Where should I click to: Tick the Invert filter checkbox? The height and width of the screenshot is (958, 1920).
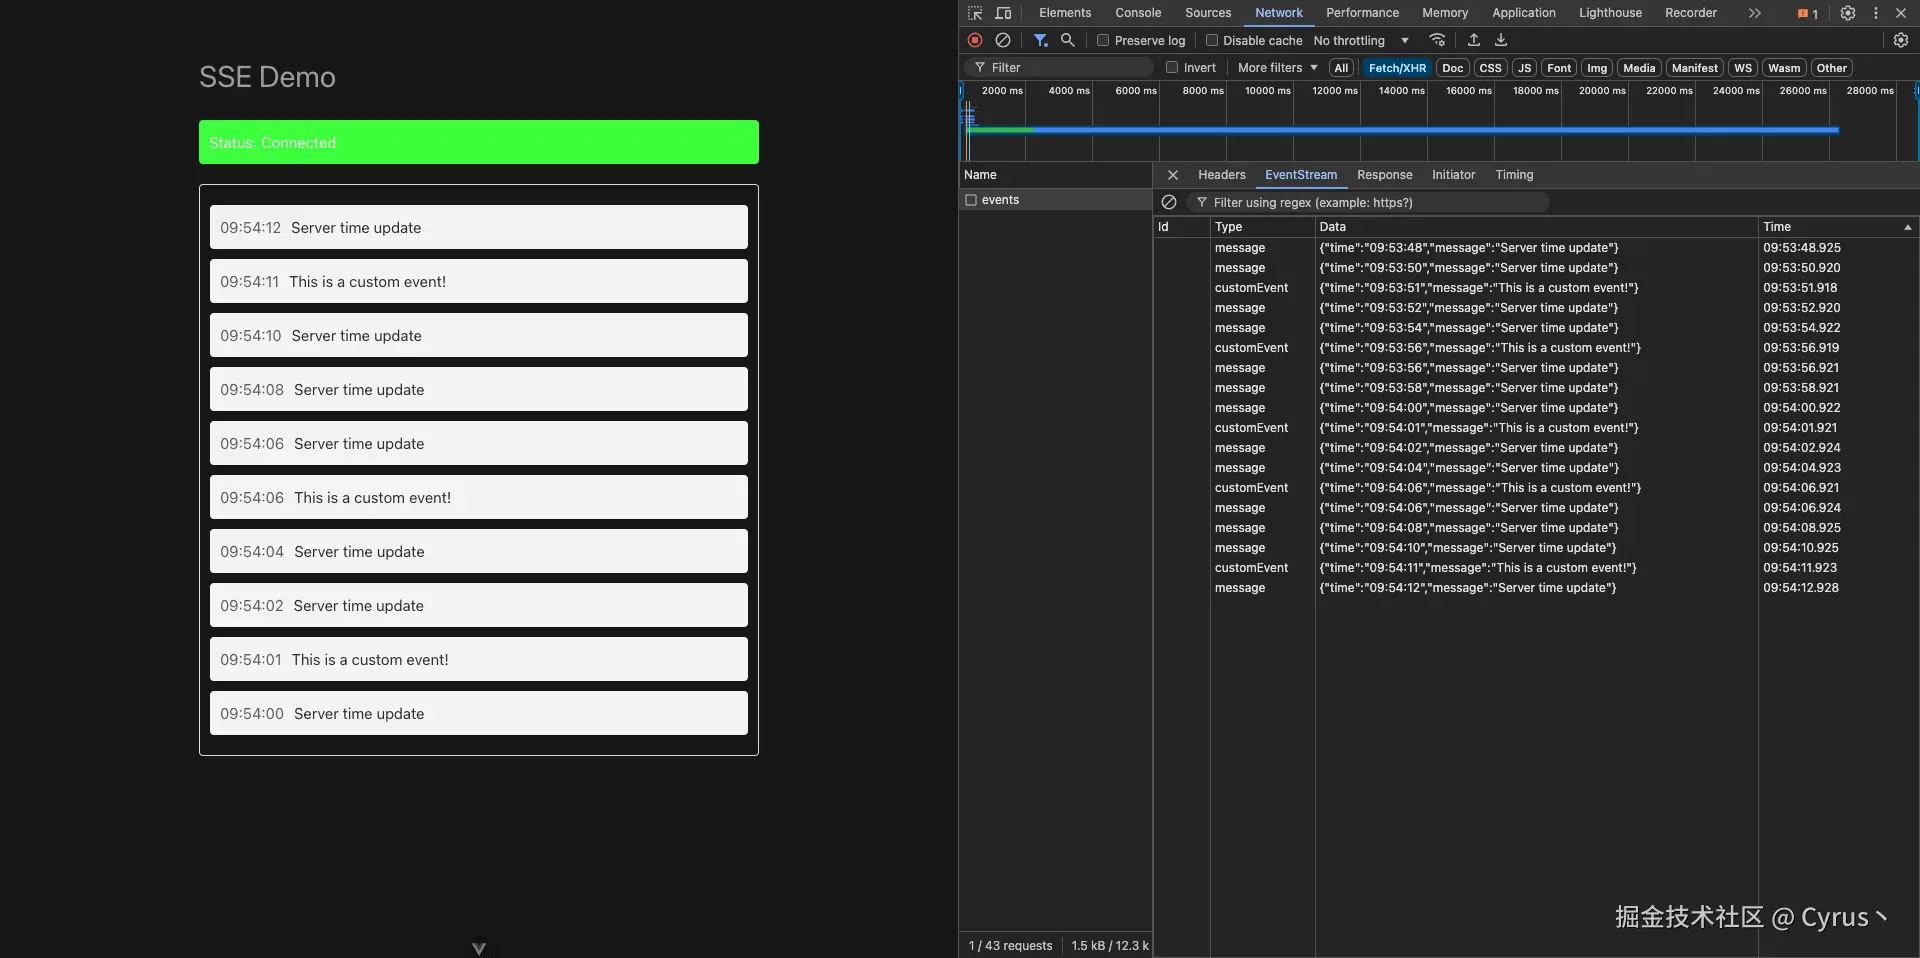[1172, 67]
